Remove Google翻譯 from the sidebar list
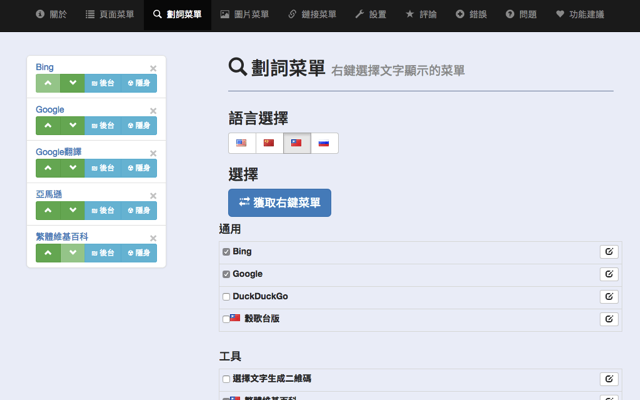The image size is (640, 400). click(153, 153)
